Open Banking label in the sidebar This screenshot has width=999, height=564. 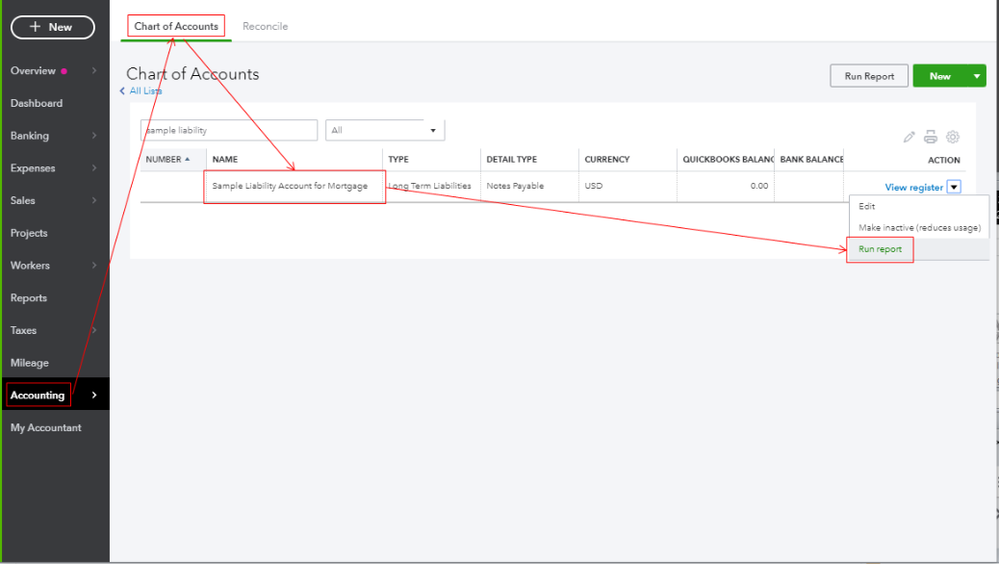29,136
